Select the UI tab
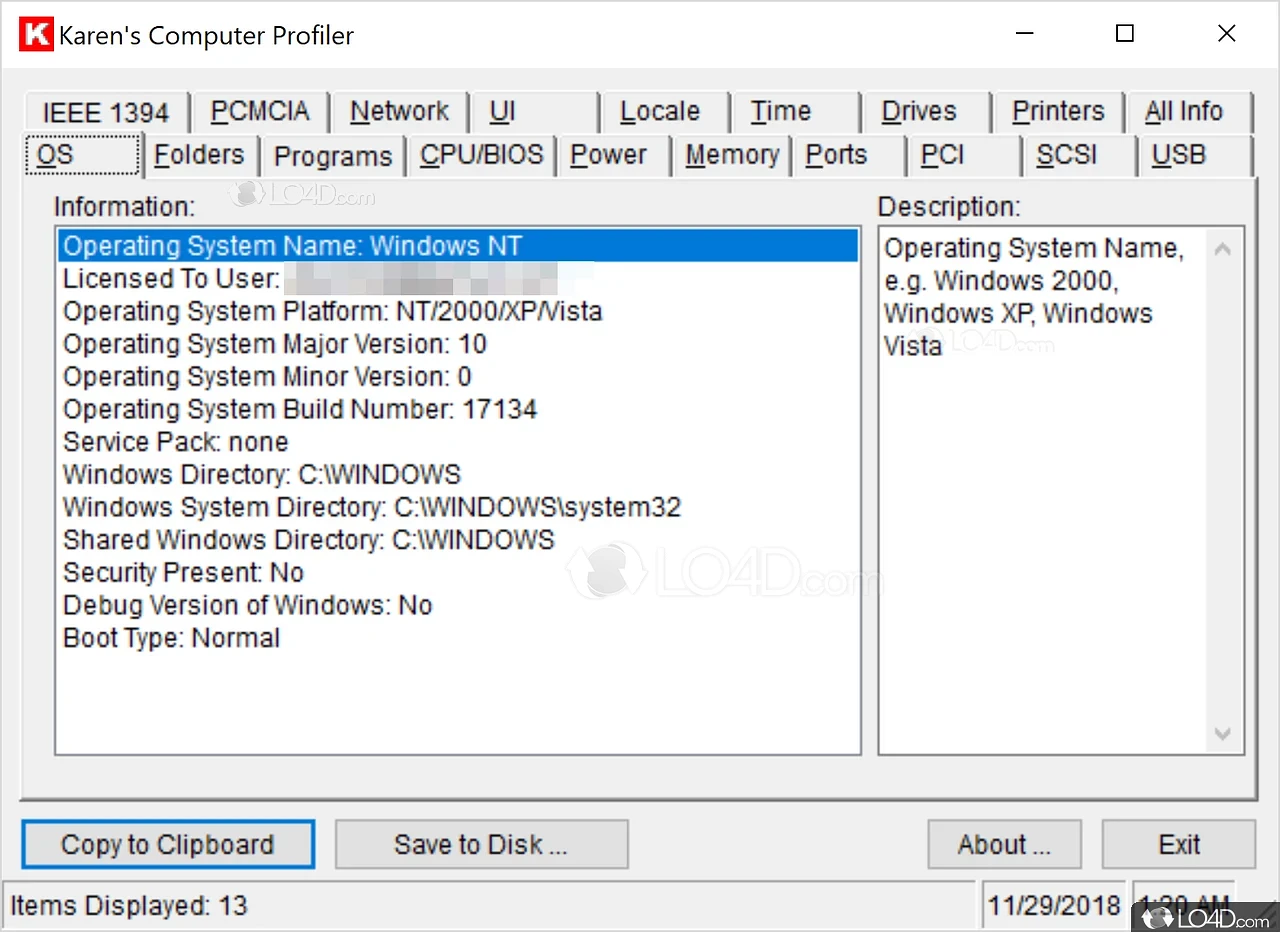The image size is (1280, 932). pos(533,112)
